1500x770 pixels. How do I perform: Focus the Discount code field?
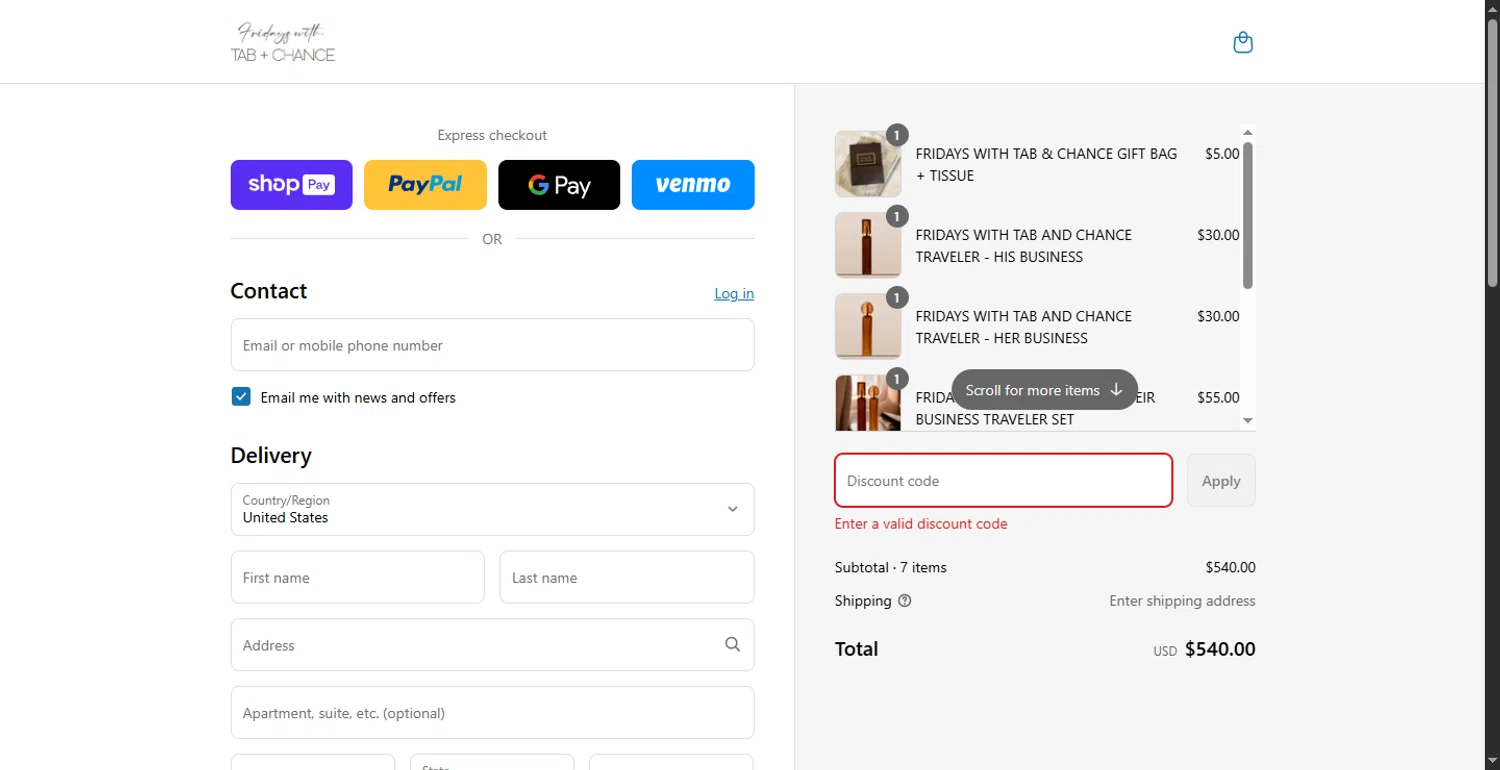[1003, 481]
